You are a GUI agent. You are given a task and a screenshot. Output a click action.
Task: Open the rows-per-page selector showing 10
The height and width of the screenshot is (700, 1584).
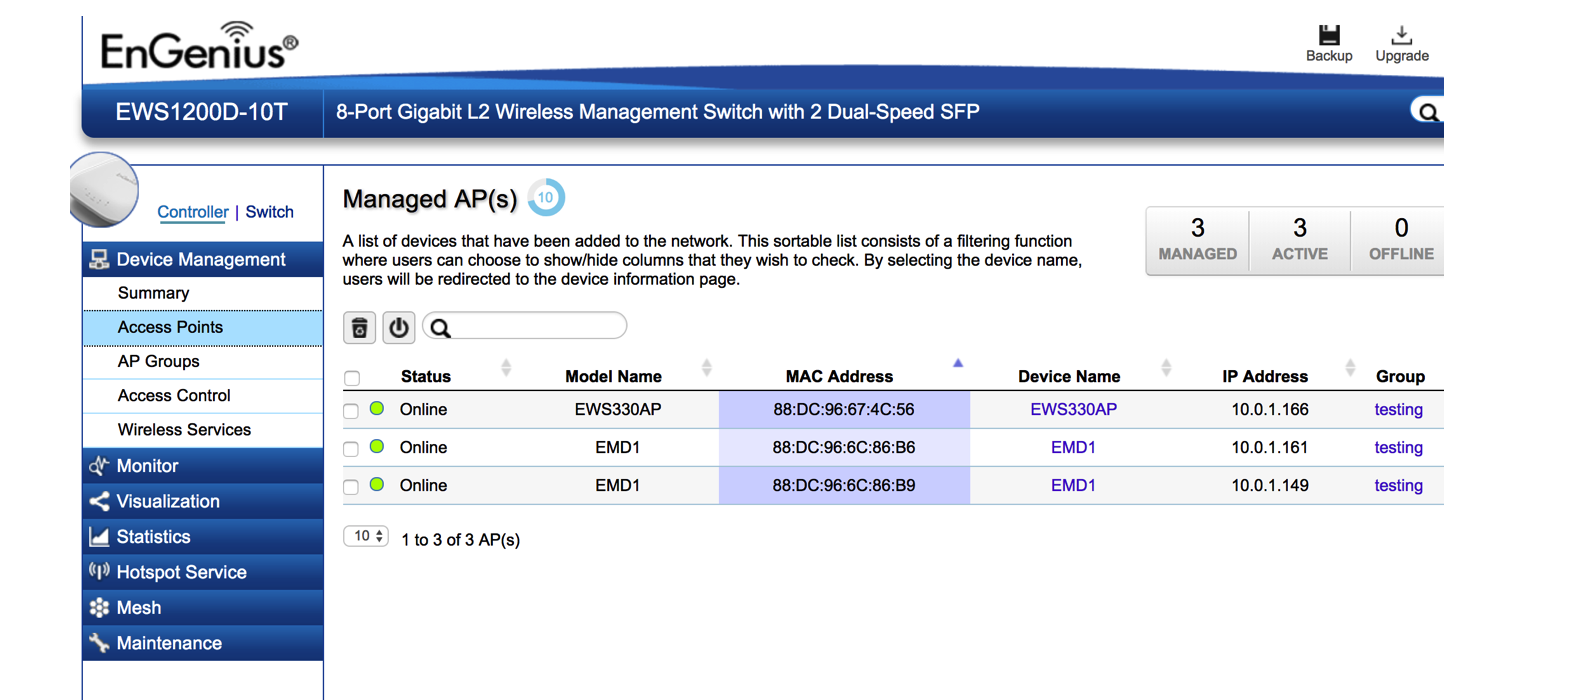click(x=366, y=536)
